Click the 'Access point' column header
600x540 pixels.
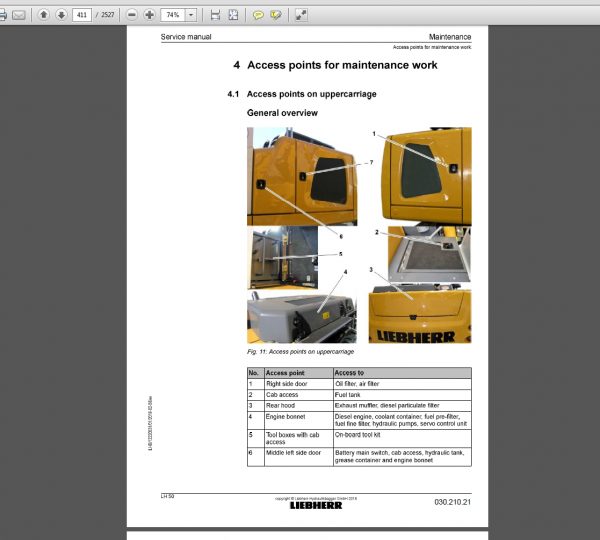(298, 373)
